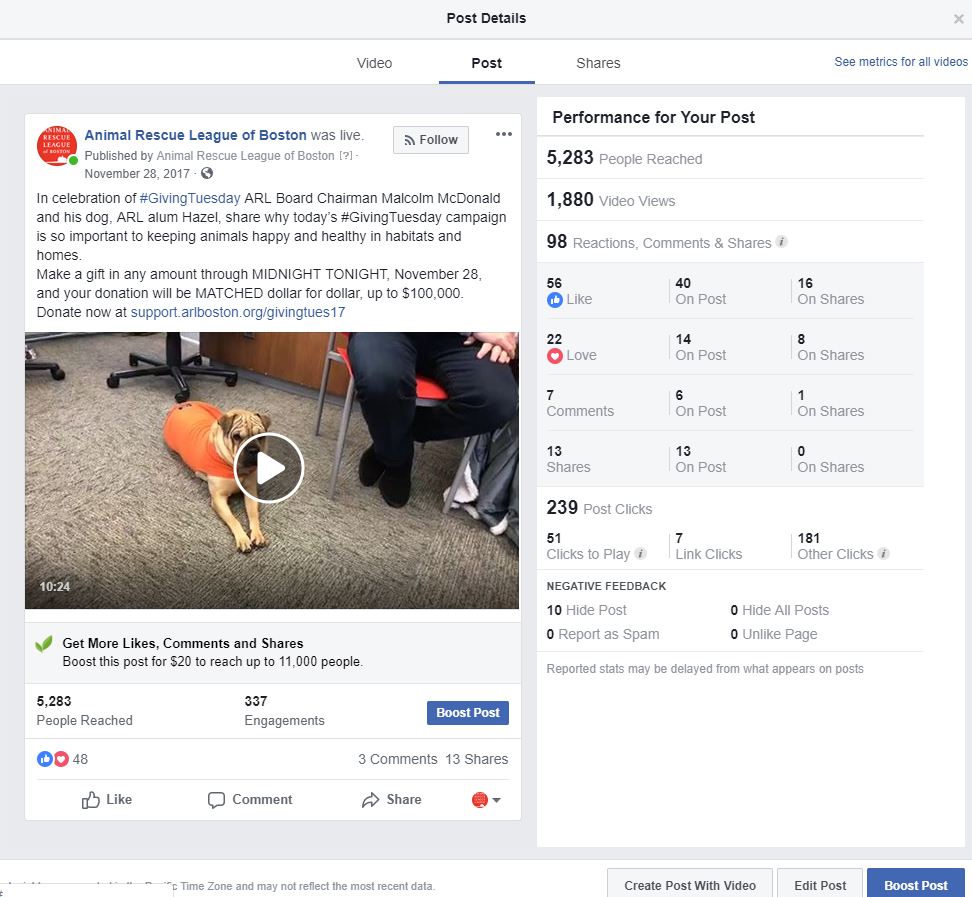Click the thumbs-up Like button under the post

[107, 800]
